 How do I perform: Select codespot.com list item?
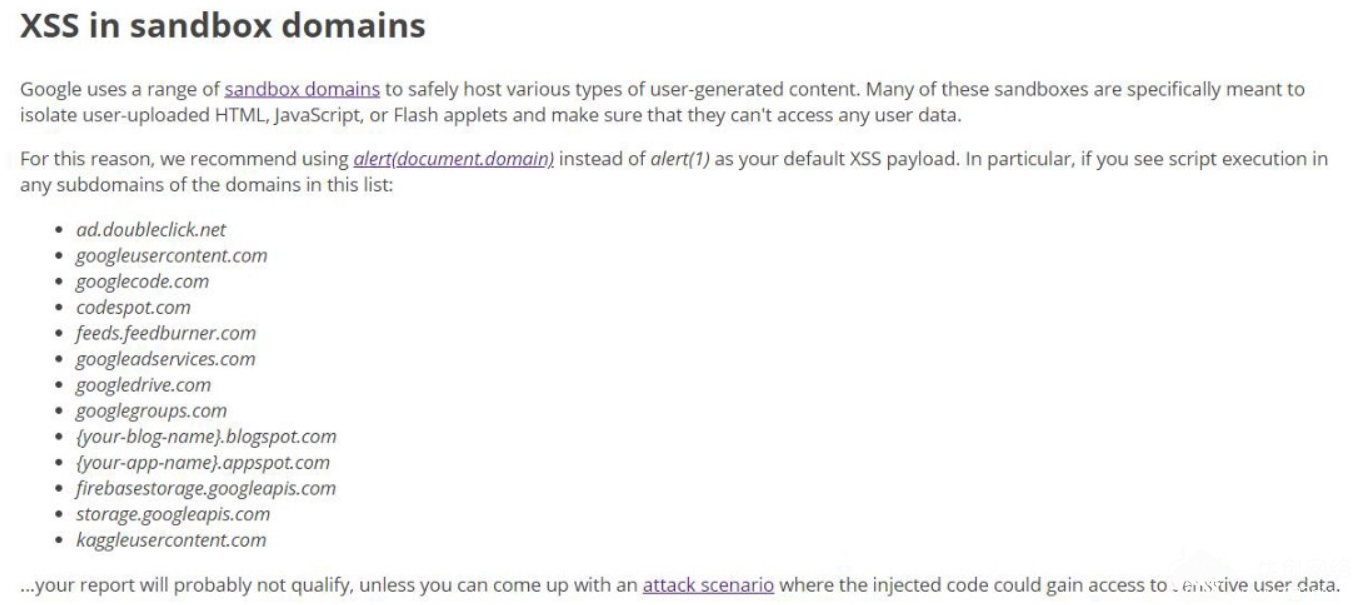click(133, 307)
